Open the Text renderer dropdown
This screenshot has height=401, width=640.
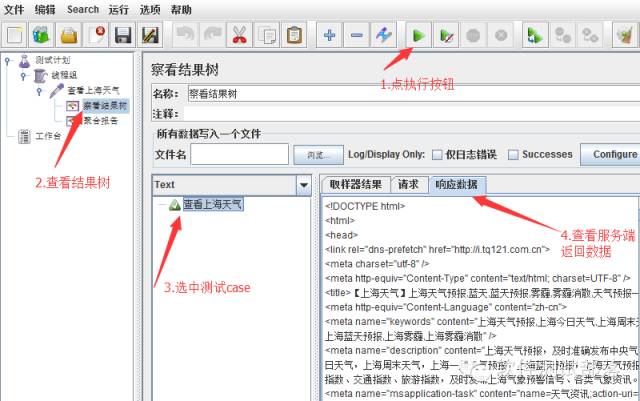point(304,185)
